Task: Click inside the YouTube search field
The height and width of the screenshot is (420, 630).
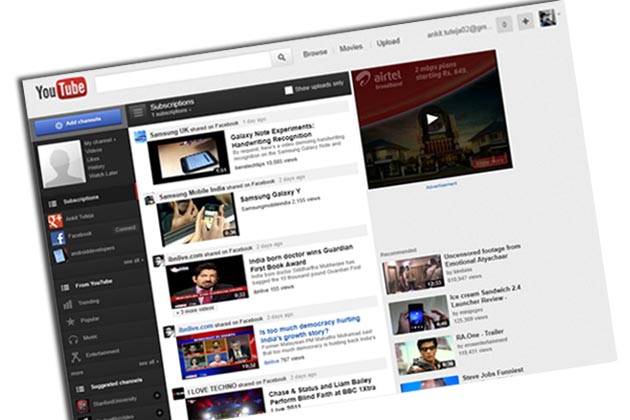Action: coord(185,72)
